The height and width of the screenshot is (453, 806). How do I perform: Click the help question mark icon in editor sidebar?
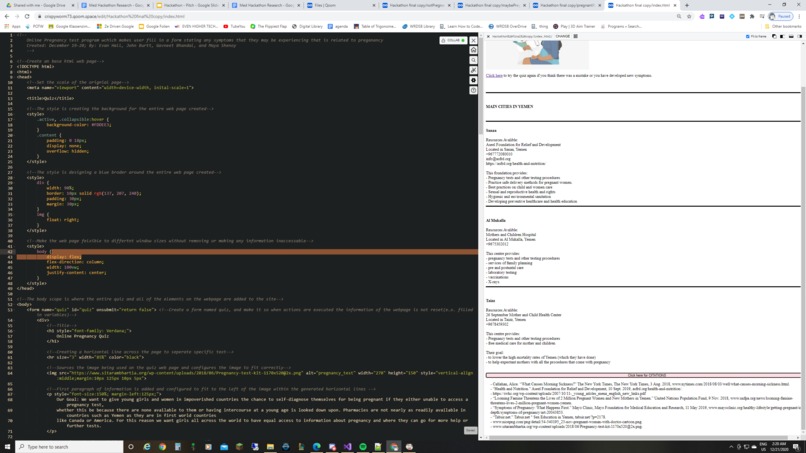473,90
